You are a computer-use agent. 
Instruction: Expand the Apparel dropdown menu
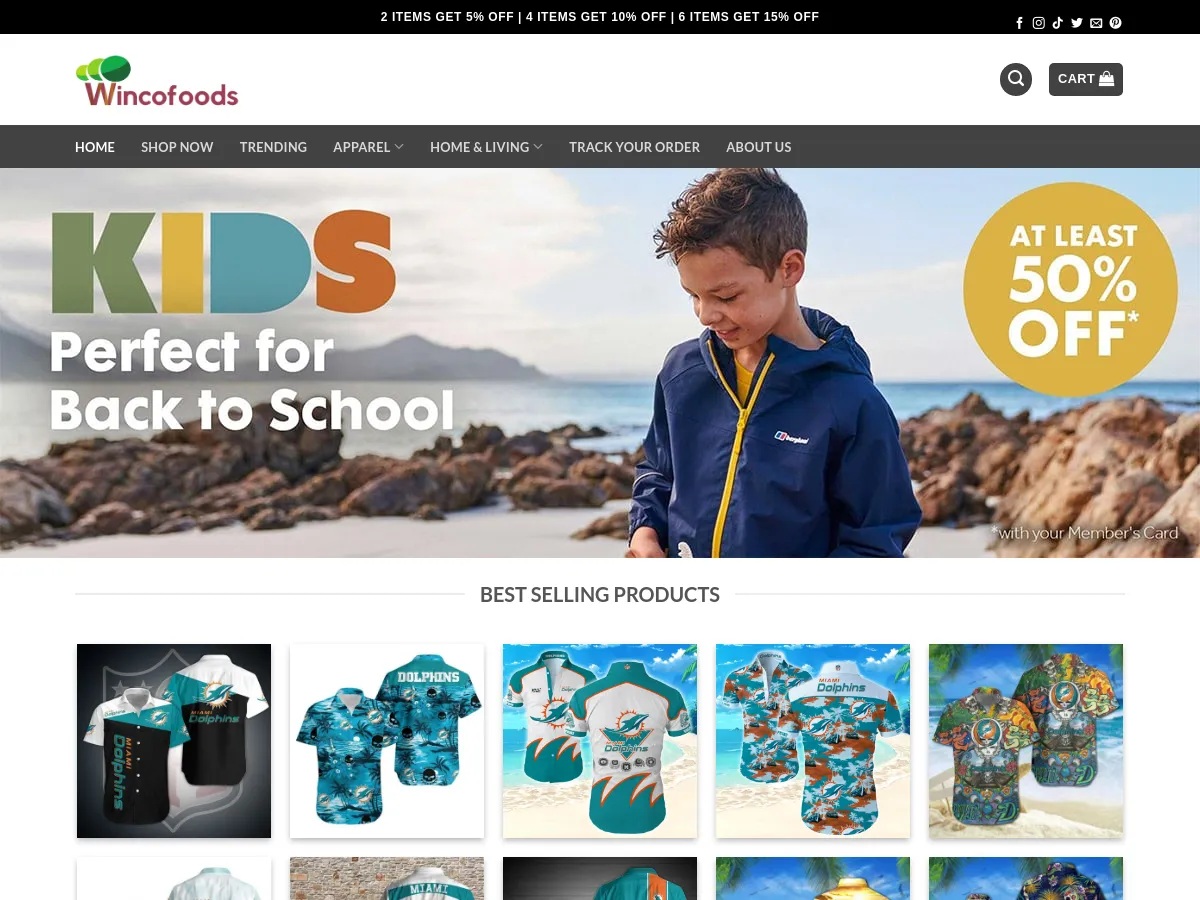click(368, 147)
